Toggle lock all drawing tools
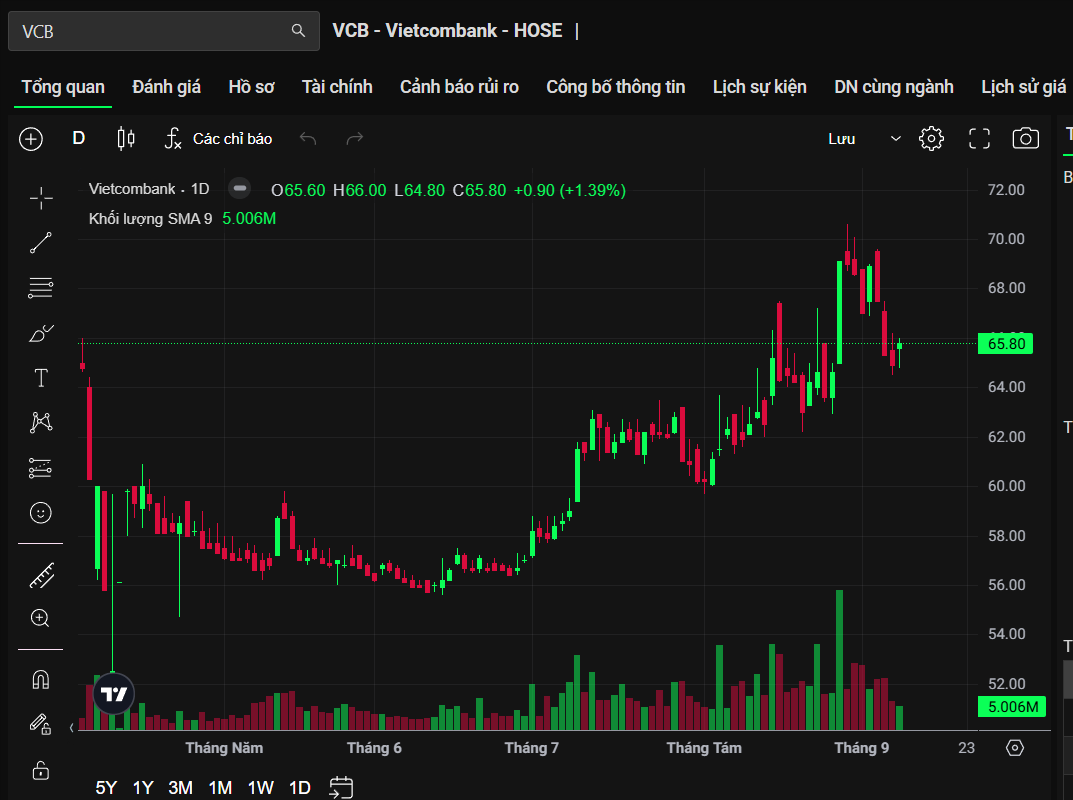1073x800 pixels. tap(40, 771)
